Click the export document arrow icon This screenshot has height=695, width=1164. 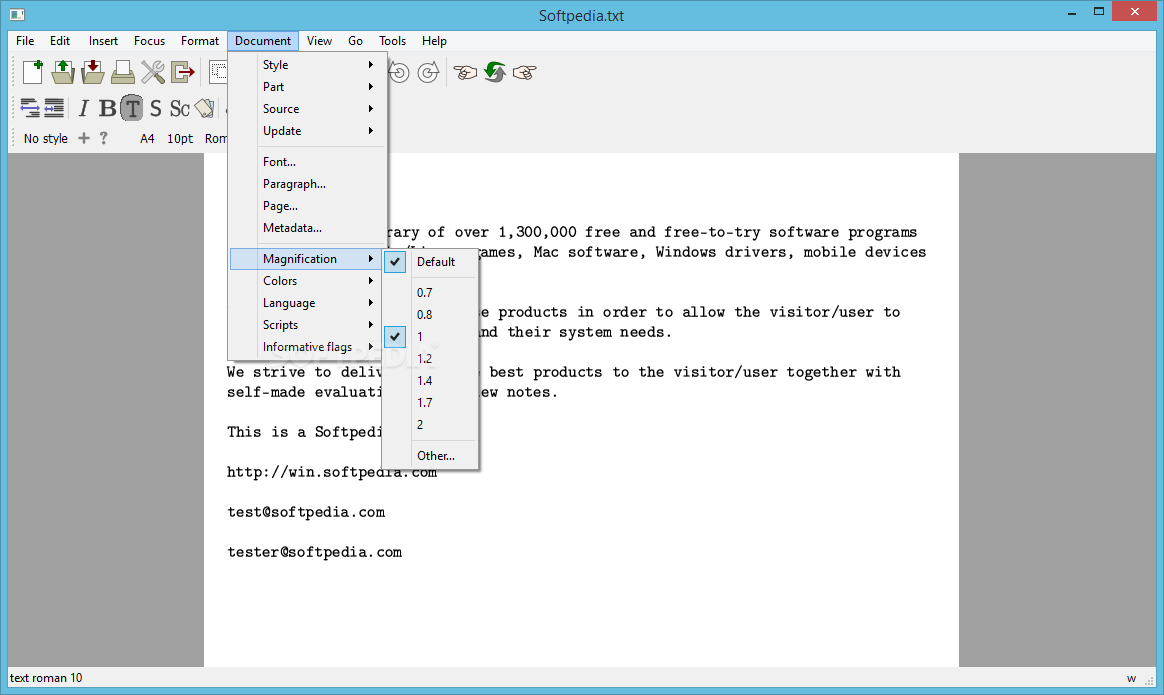click(x=183, y=72)
